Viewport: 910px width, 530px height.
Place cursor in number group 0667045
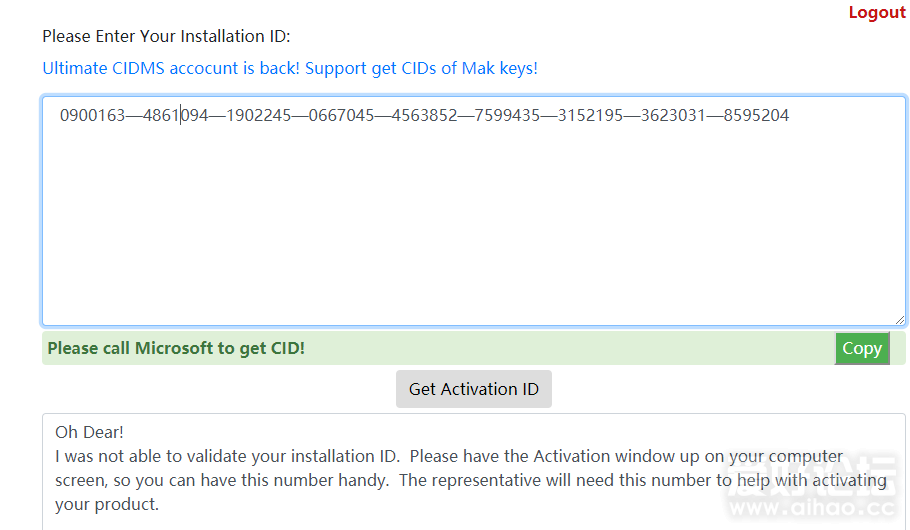341,115
